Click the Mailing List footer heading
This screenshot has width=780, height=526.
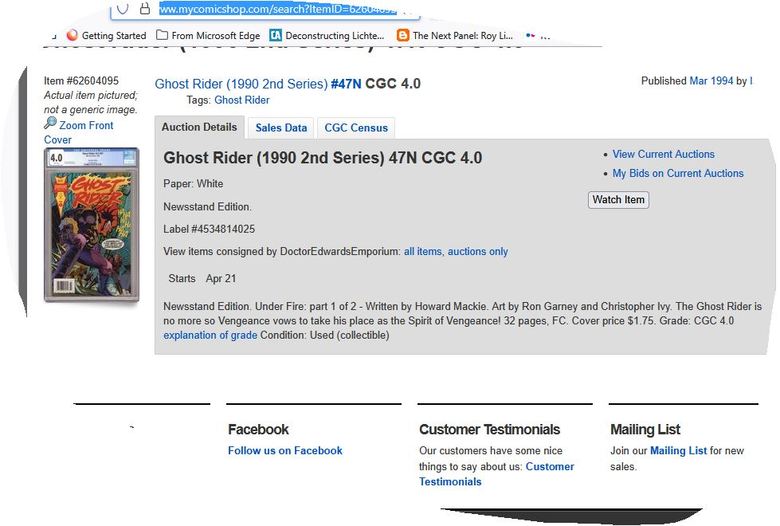645,429
